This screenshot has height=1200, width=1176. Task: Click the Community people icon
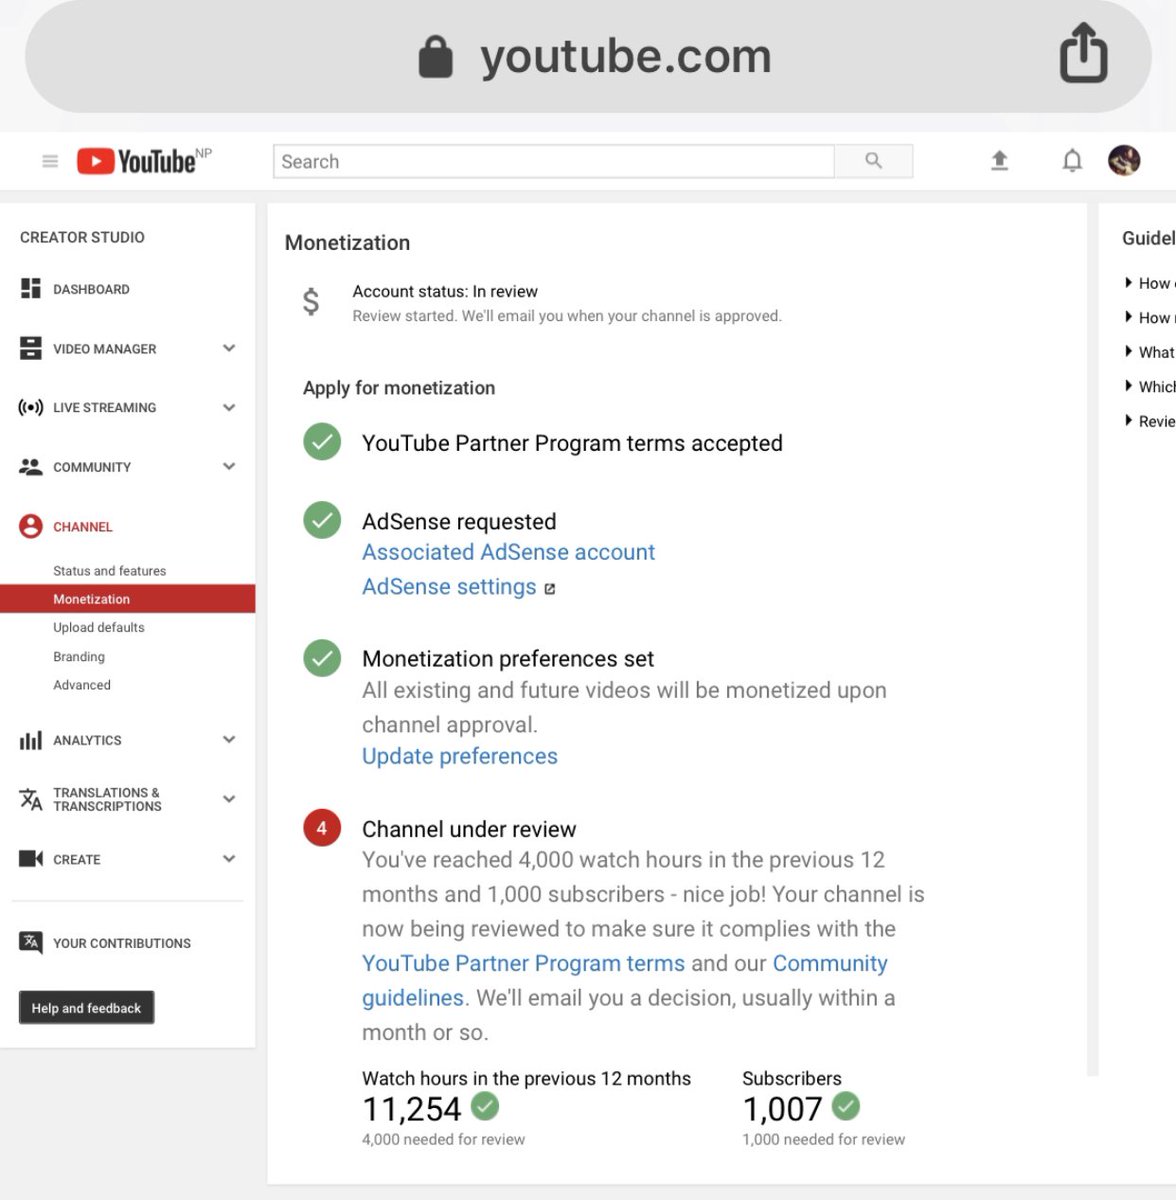(x=31, y=467)
